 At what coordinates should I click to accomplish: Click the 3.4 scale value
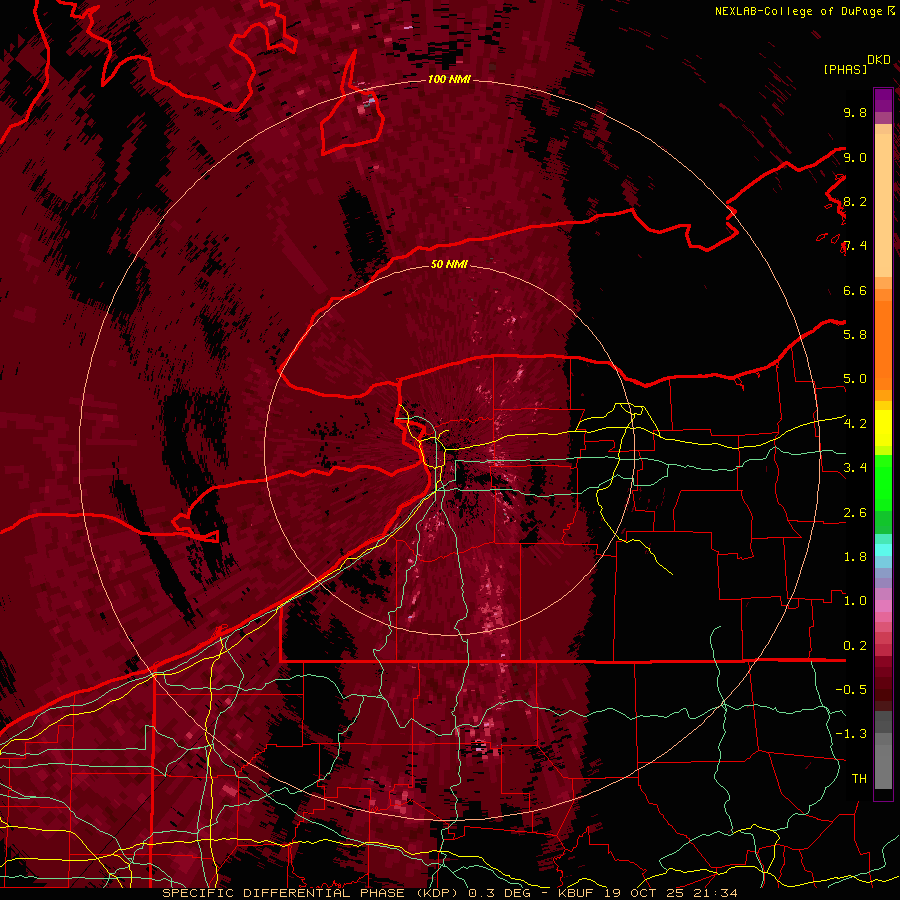(855, 468)
